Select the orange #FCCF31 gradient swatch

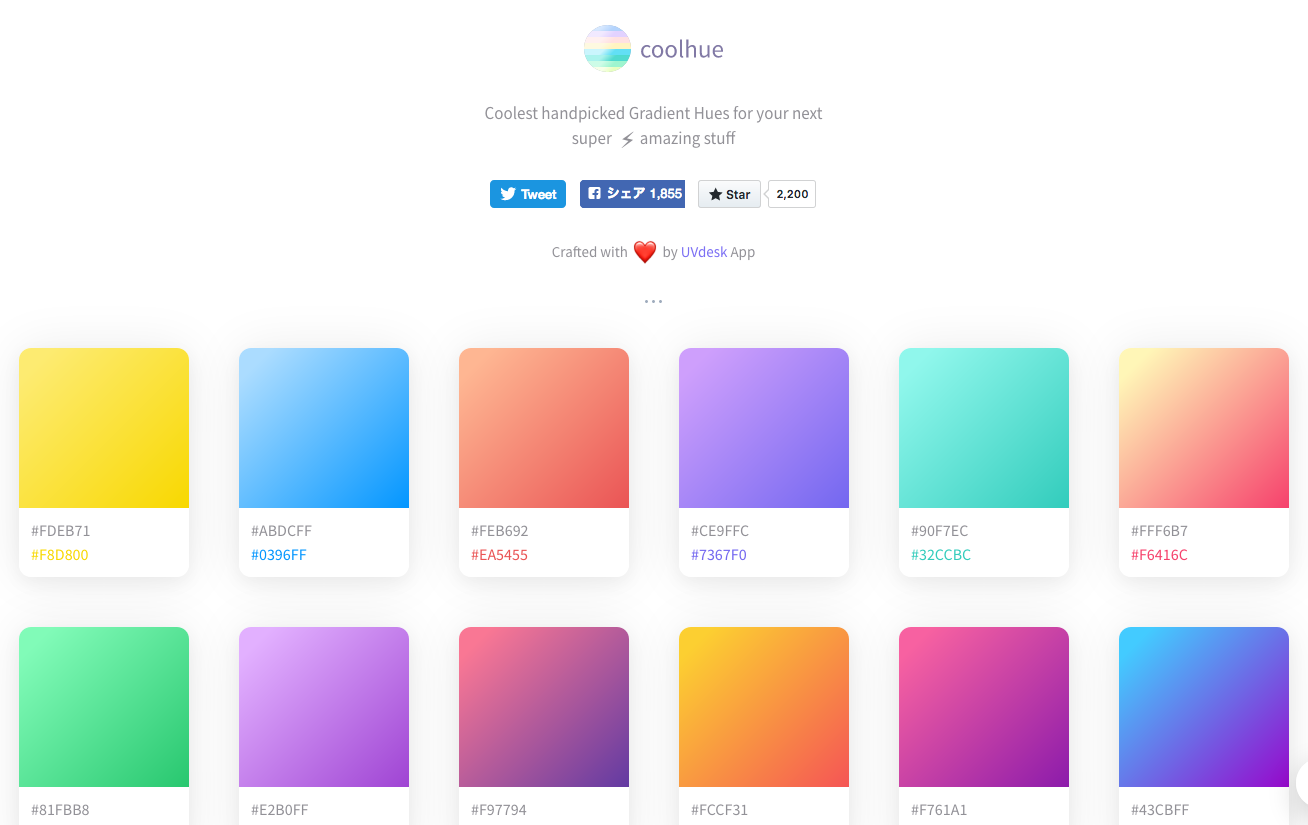[764, 707]
